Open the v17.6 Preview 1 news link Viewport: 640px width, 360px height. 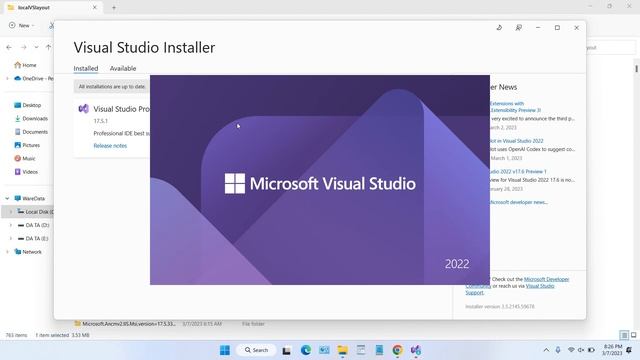click(518, 171)
